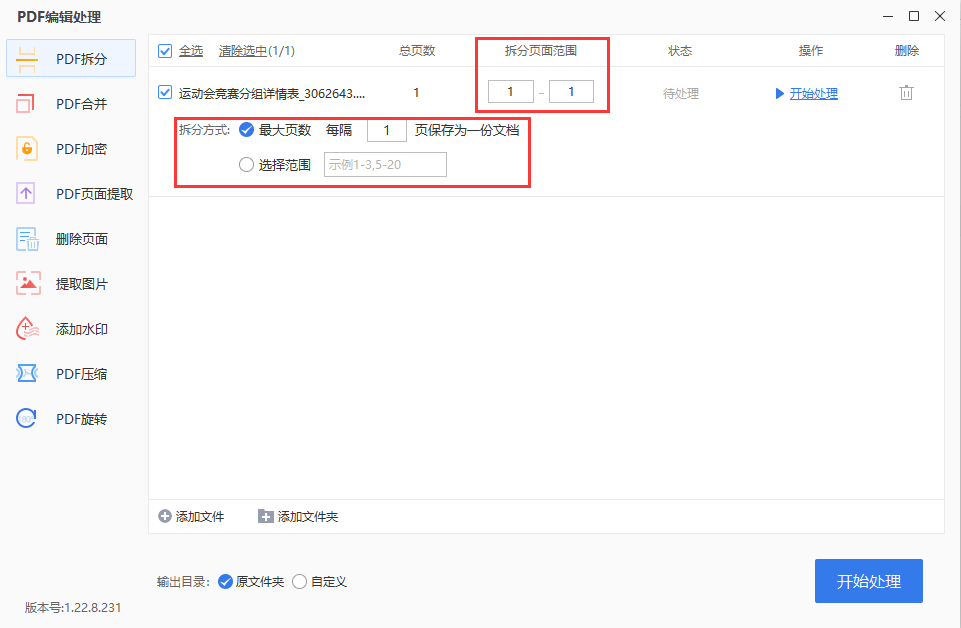
Task: Focus the split range end page field
Action: (571, 92)
